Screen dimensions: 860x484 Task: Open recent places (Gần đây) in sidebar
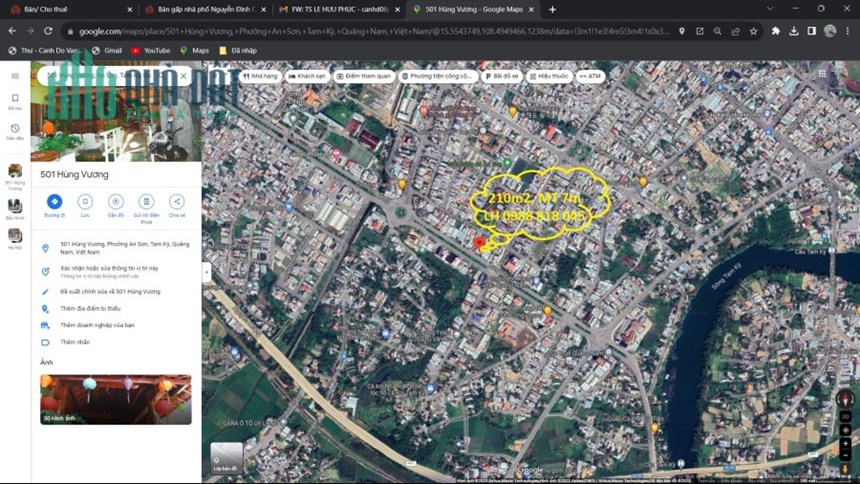coord(15,132)
